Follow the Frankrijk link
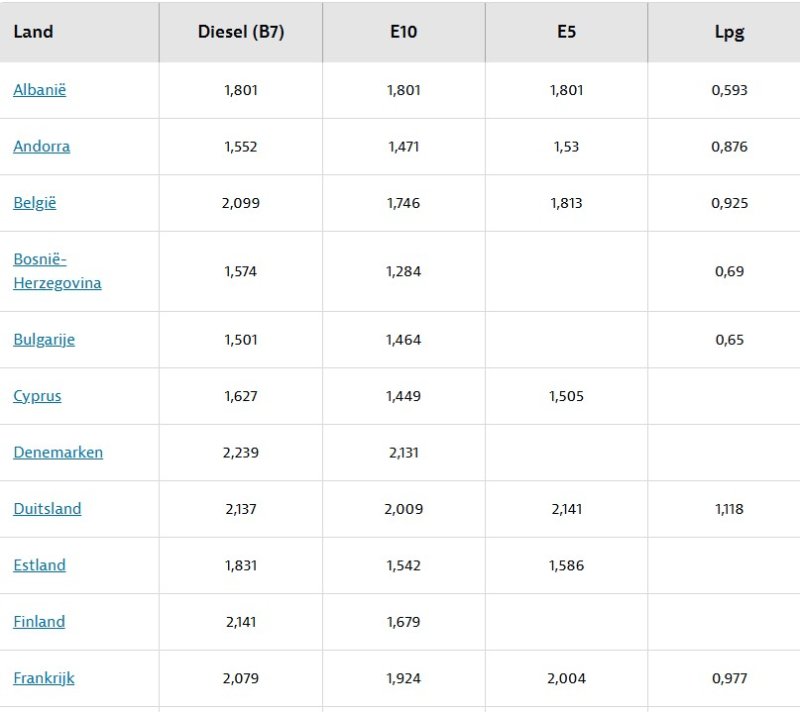Viewport: 800px width, 712px height. tap(44, 678)
